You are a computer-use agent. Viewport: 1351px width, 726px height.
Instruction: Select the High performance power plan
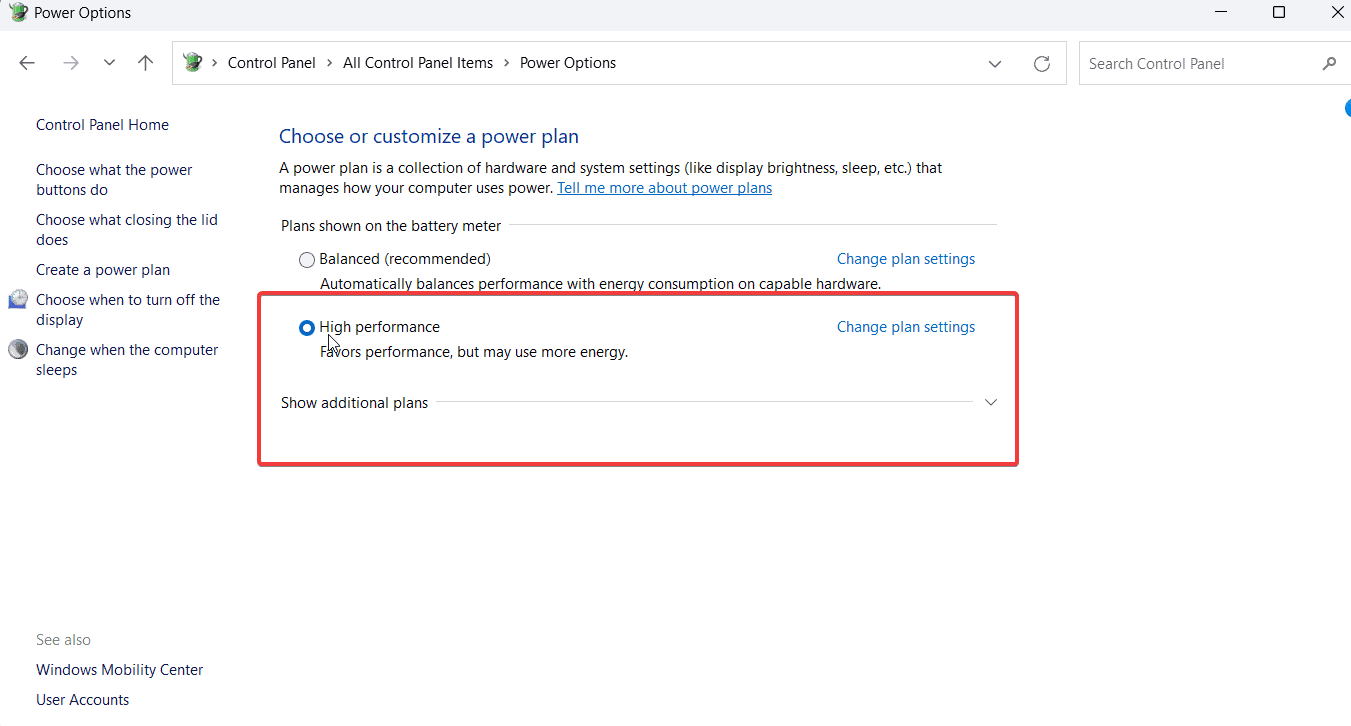coord(307,328)
